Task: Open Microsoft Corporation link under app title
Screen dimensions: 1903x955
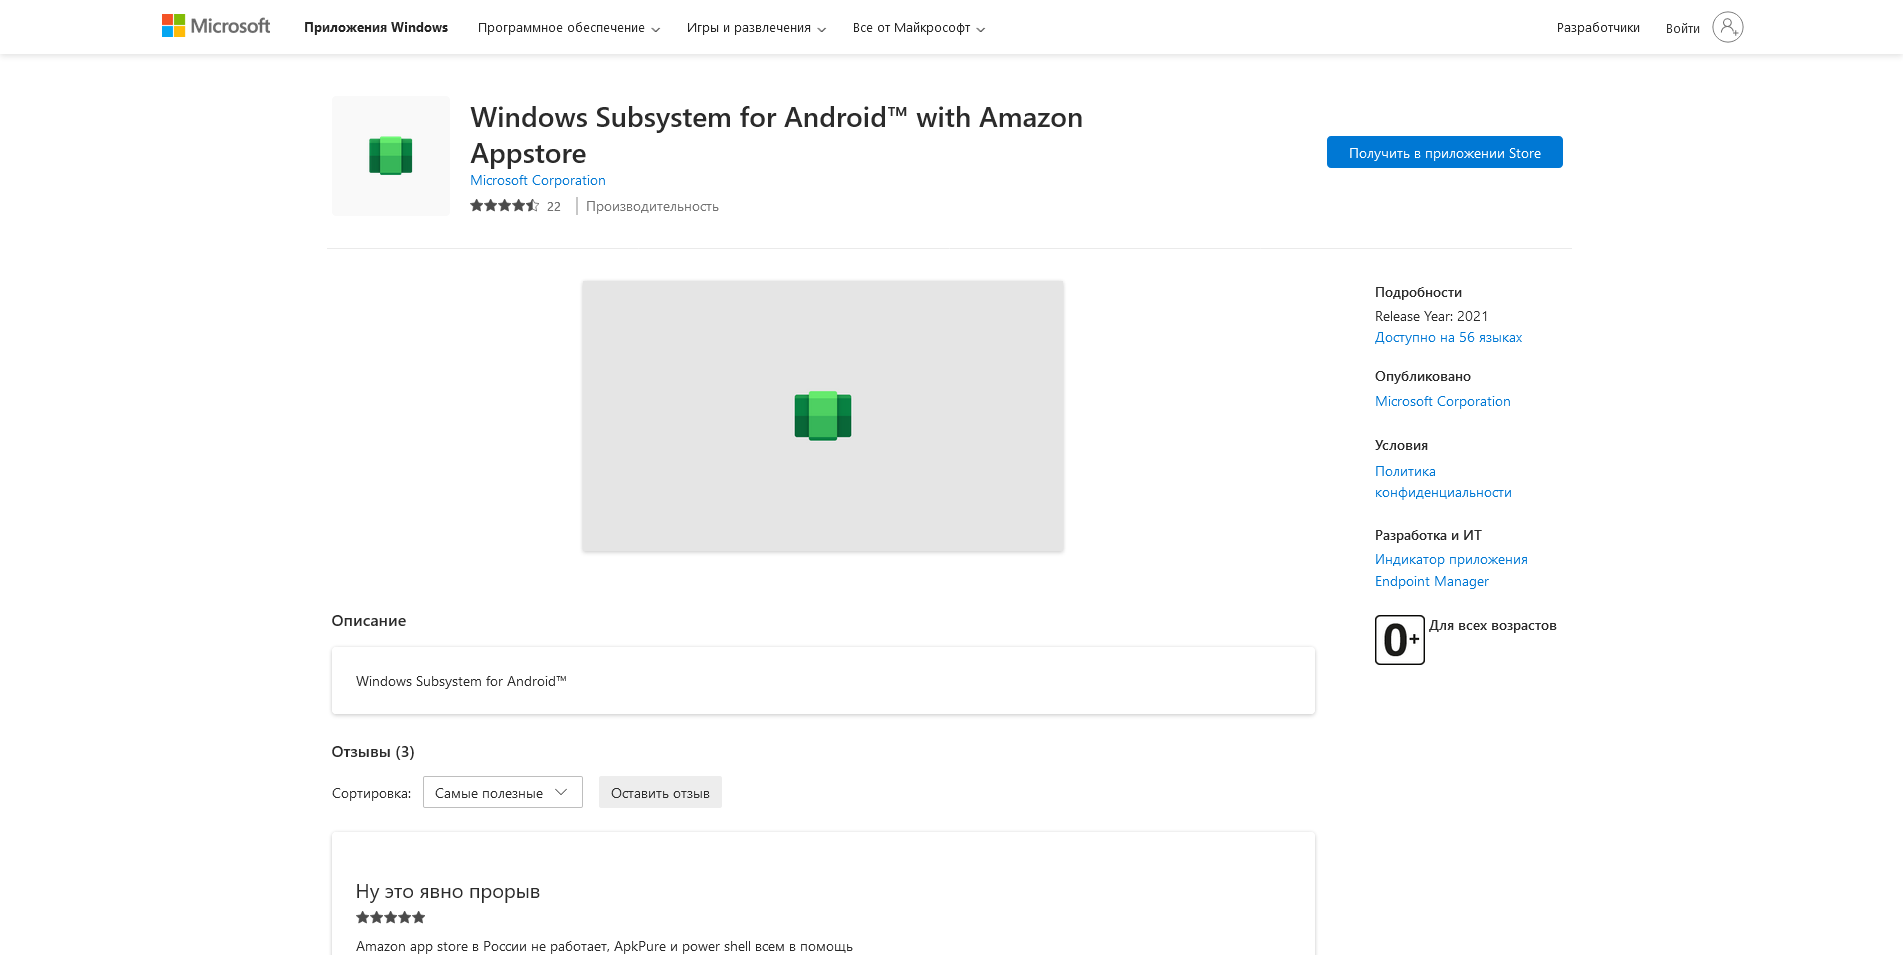Action: (x=538, y=181)
